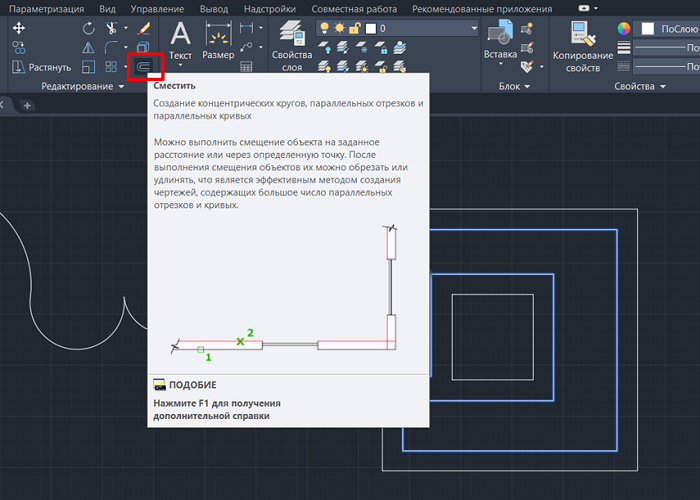The height and width of the screenshot is (500, 700).
Task: Switch to the Управление tab
Action: pyautogui.click(x=157, y=9)
